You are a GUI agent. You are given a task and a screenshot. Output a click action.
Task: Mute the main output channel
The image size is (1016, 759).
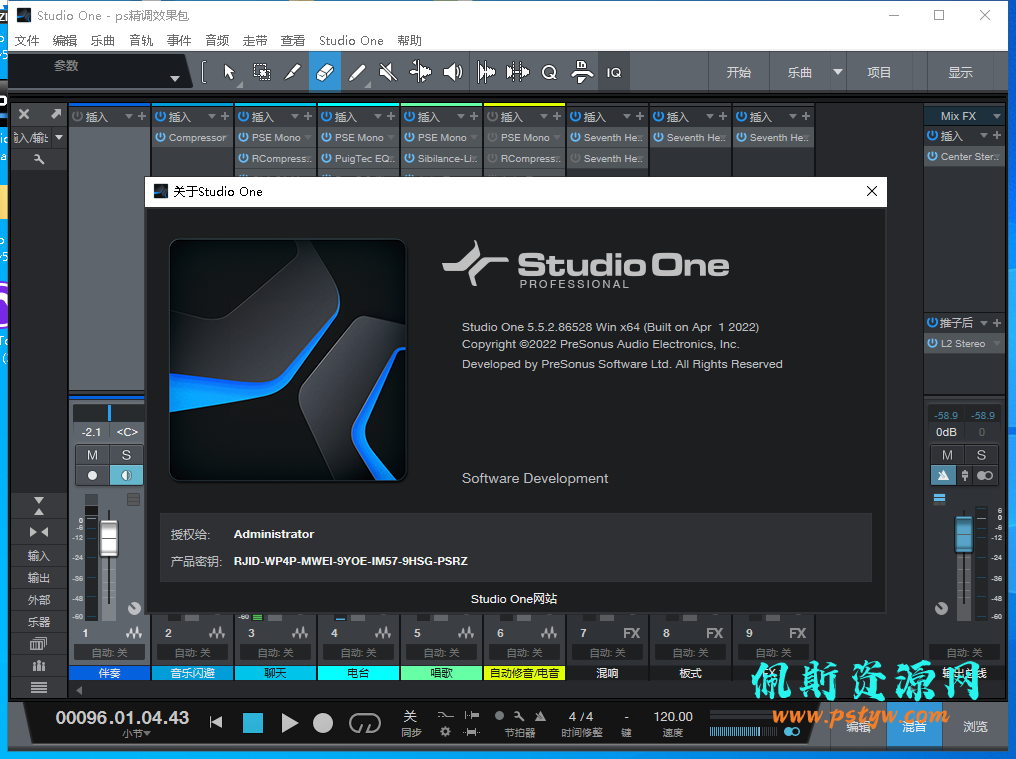(x=947, y=455)
